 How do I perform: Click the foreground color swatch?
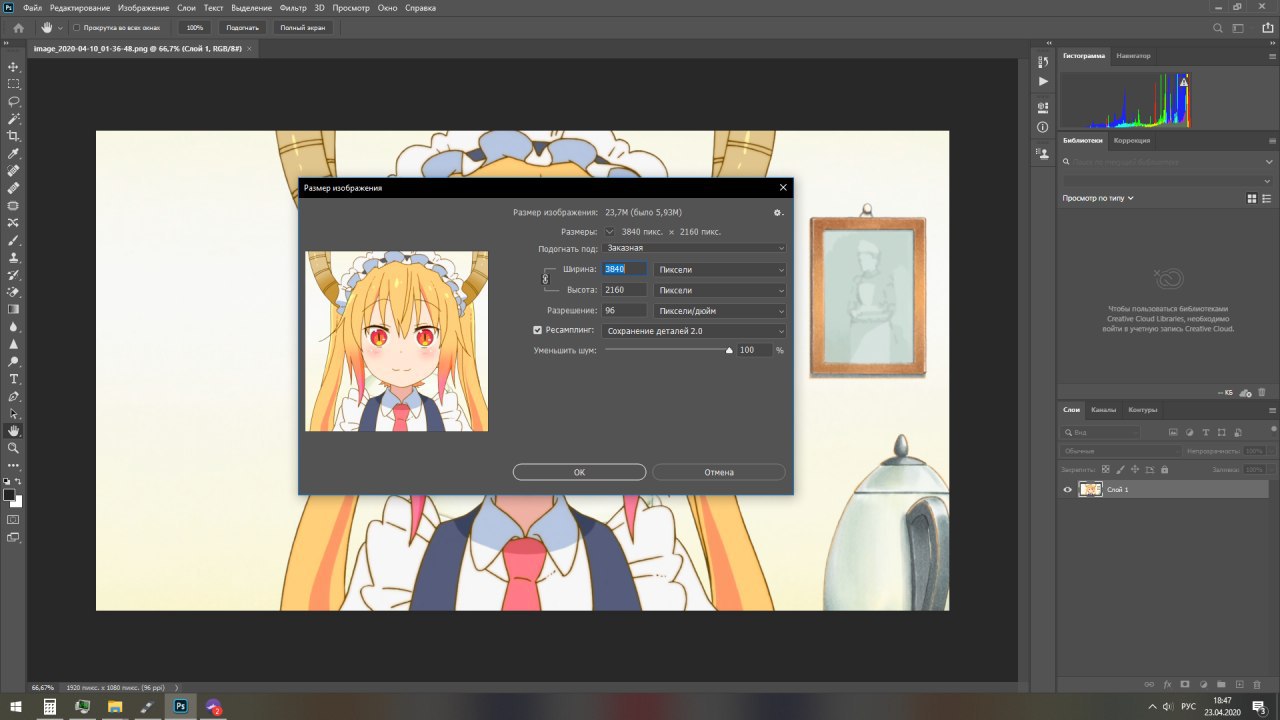click(9, 495)
